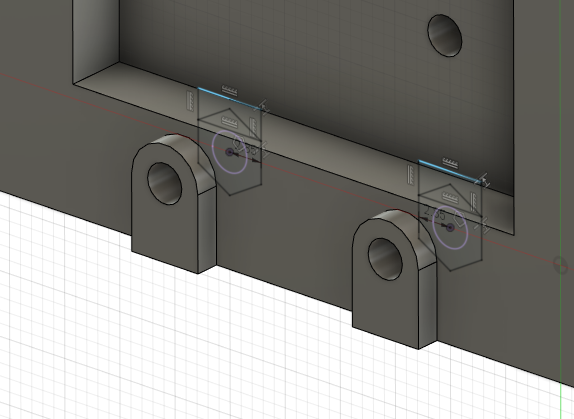574x419 pixels.
Task: Select the parallel constraint icon above right blue line
Action: click(x=450, y=163)
